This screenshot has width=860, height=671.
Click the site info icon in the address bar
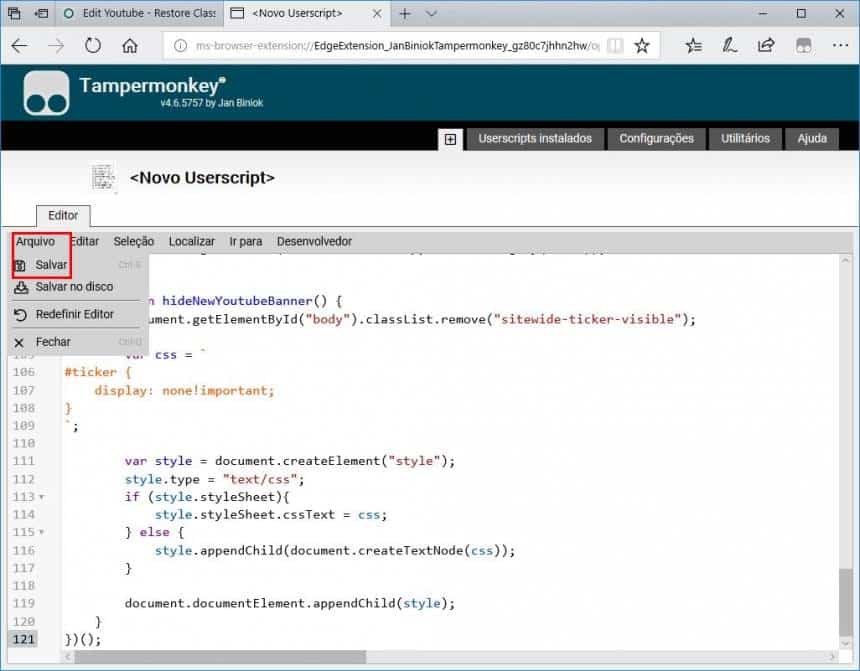180,46
